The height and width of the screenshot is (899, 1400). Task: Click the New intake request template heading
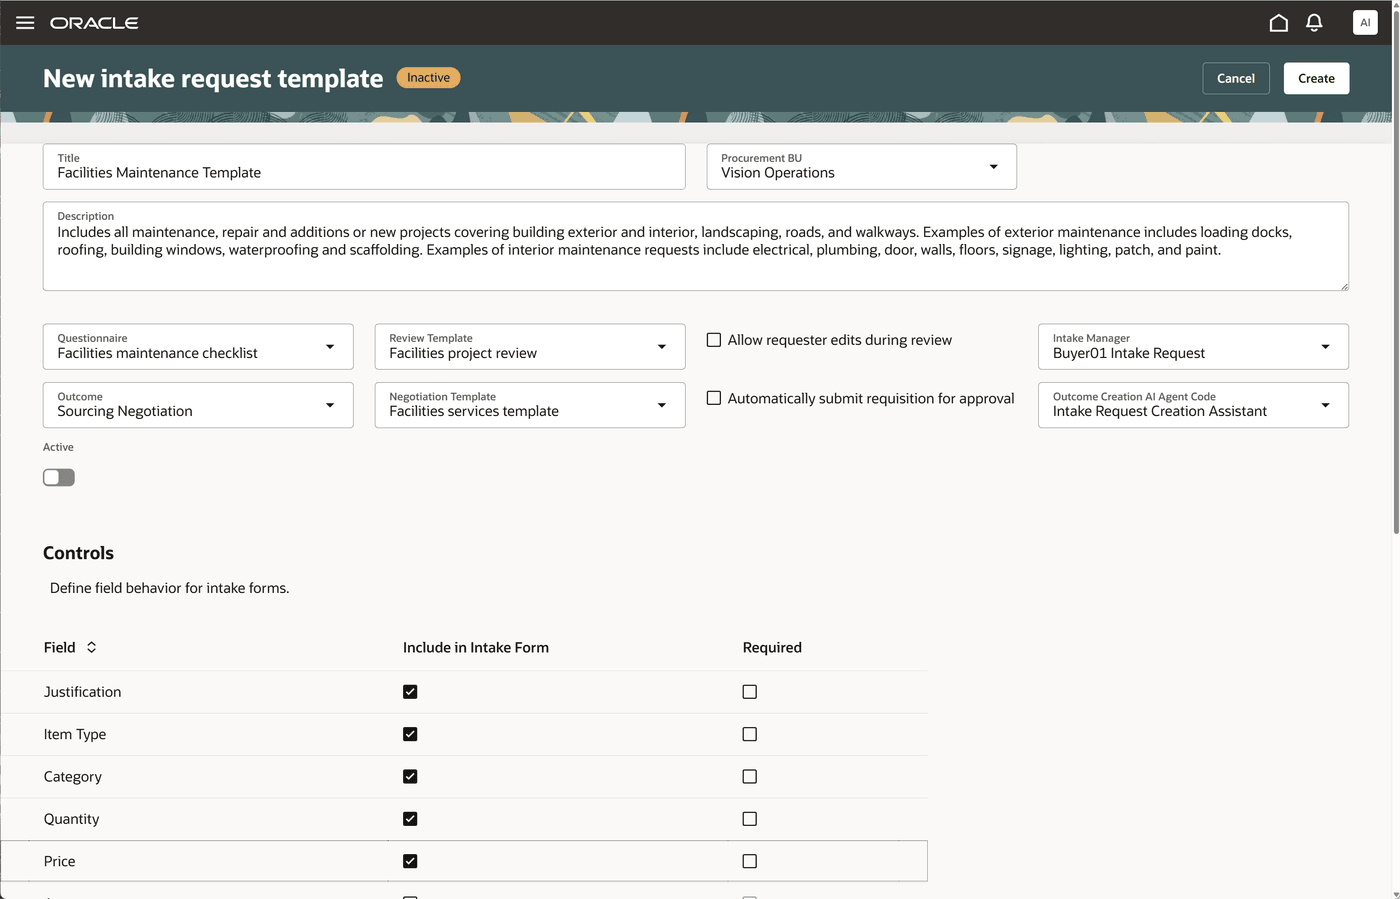coord(213,78)
